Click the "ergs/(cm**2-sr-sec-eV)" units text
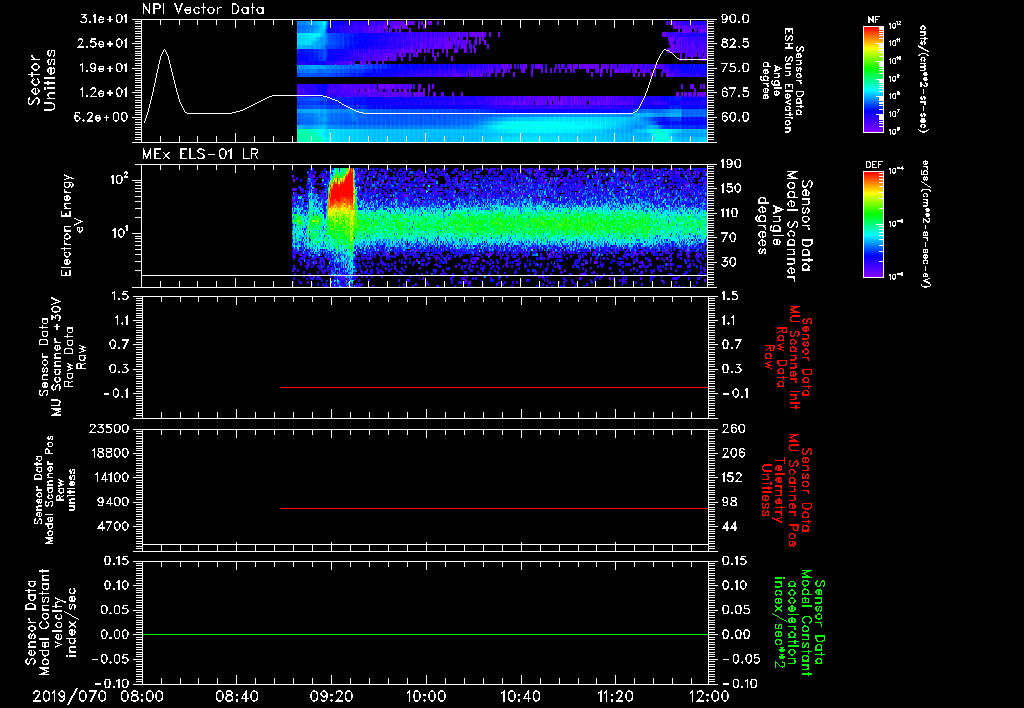This screenshot has width=1024, height=708. 925,224
